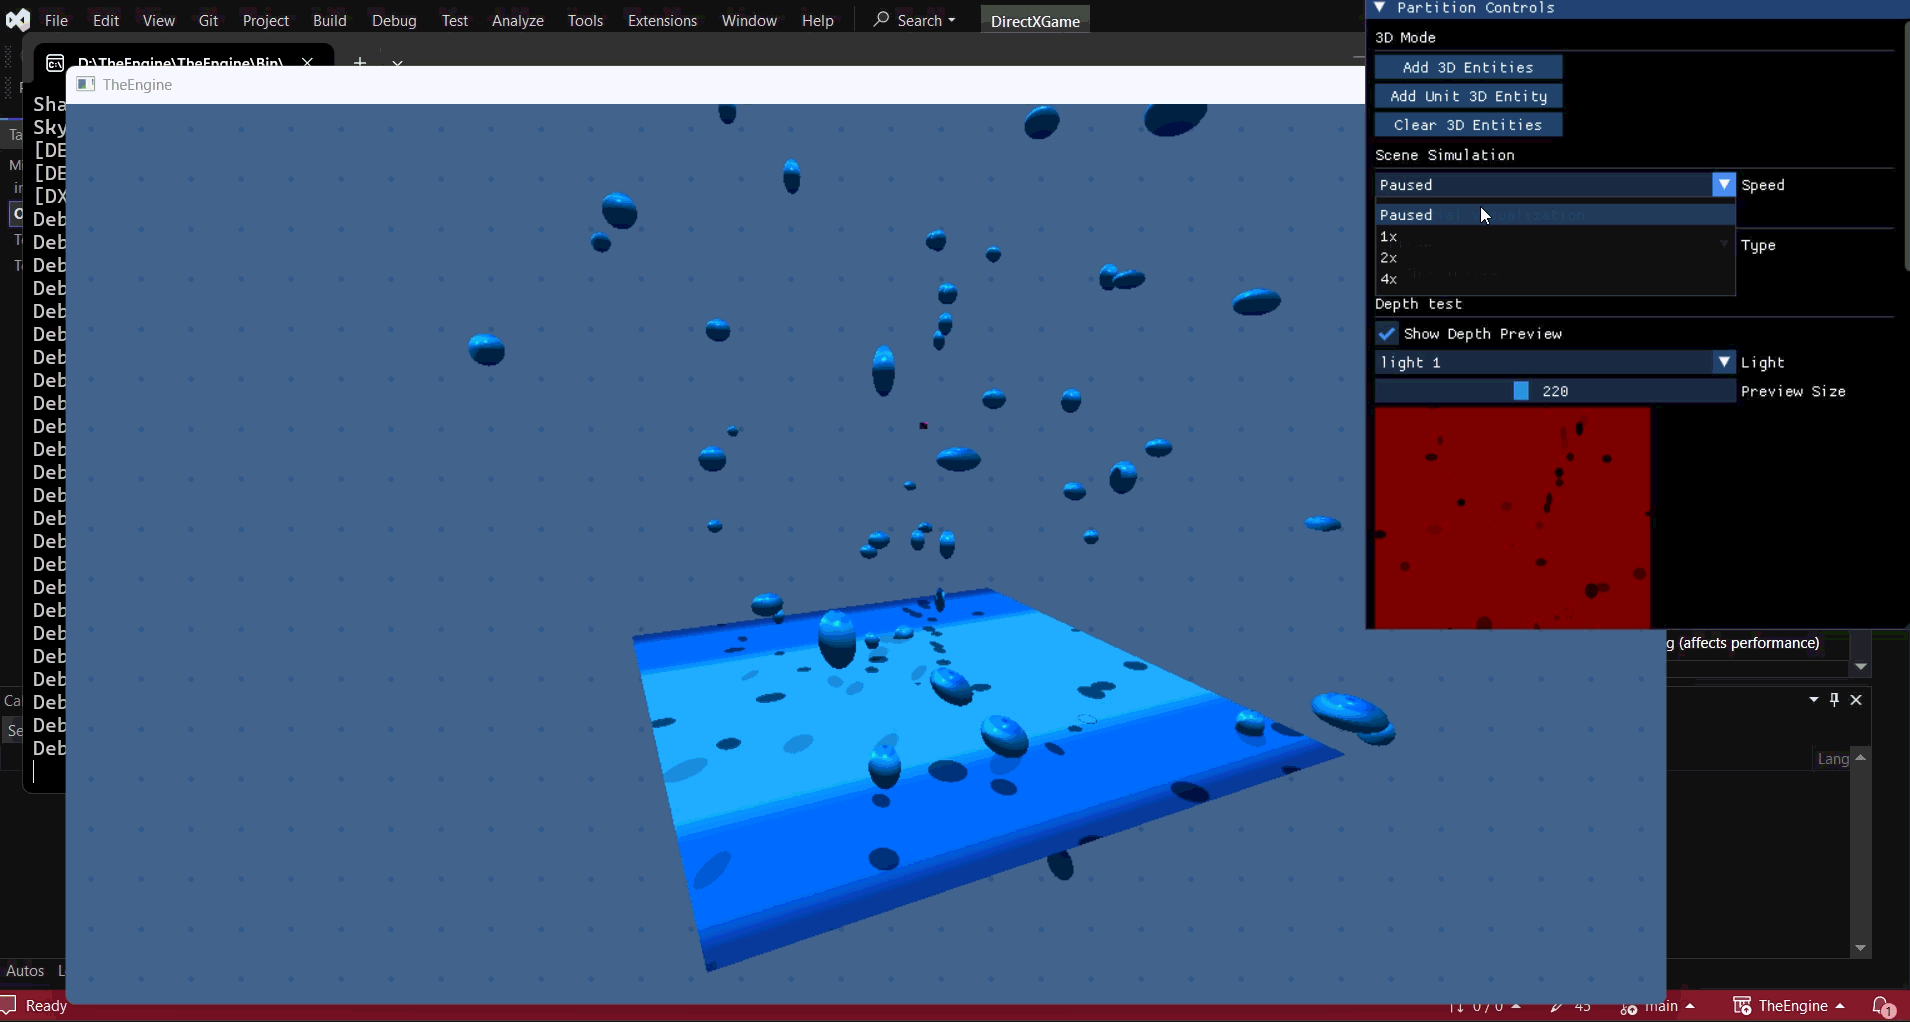Collapse the Partition Controls section

tap(1381, 7)
